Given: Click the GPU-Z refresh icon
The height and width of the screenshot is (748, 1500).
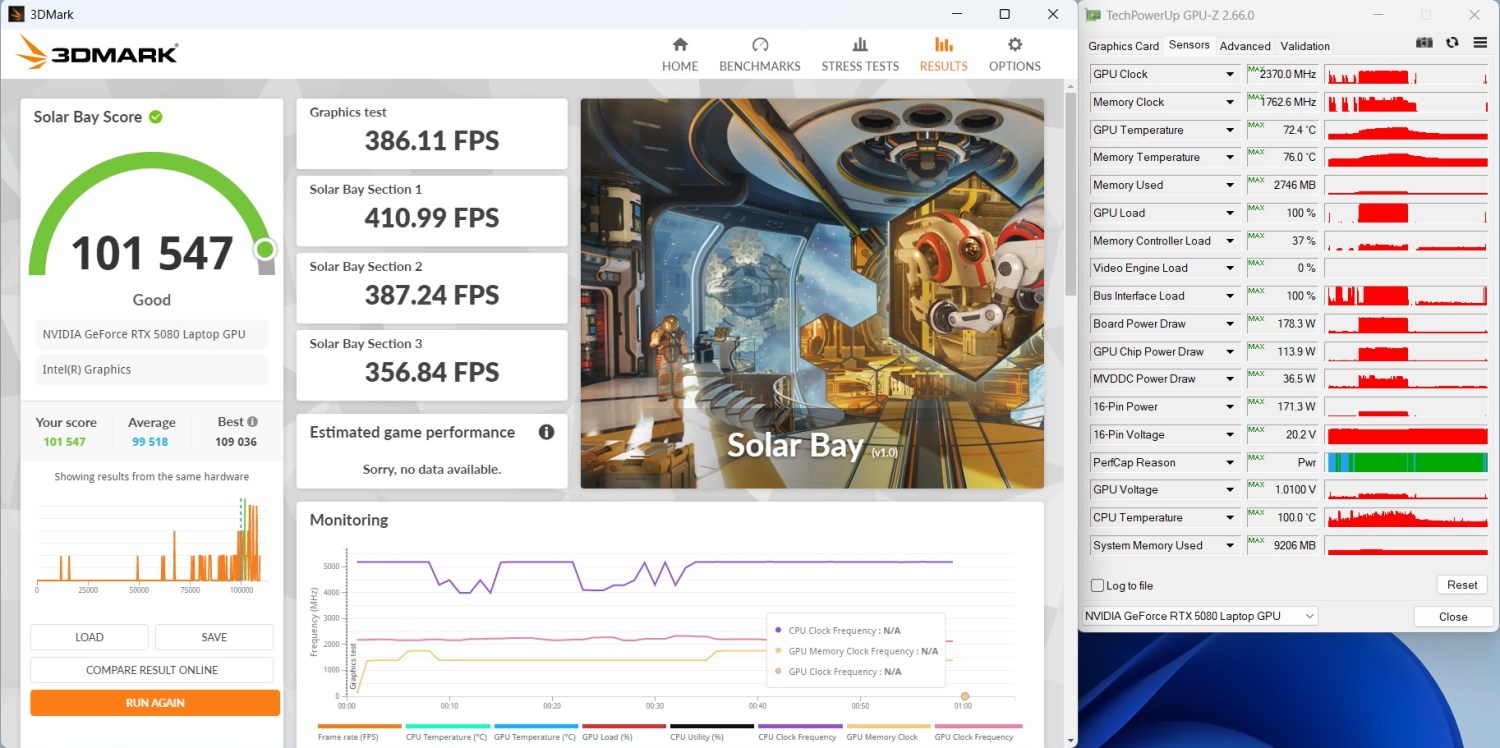Looking at the screenshot, I should click(1452, 43).
